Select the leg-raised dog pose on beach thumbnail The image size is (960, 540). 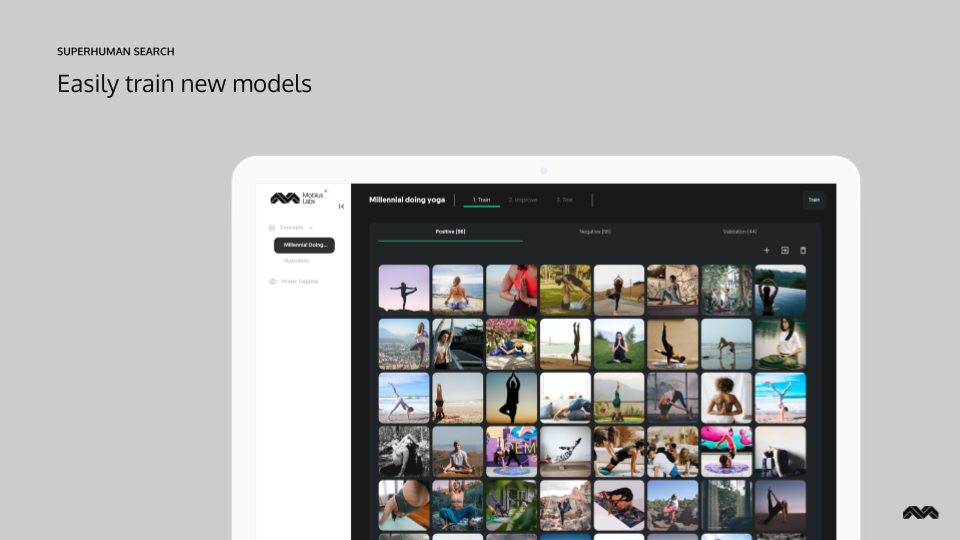pos(404,398)
